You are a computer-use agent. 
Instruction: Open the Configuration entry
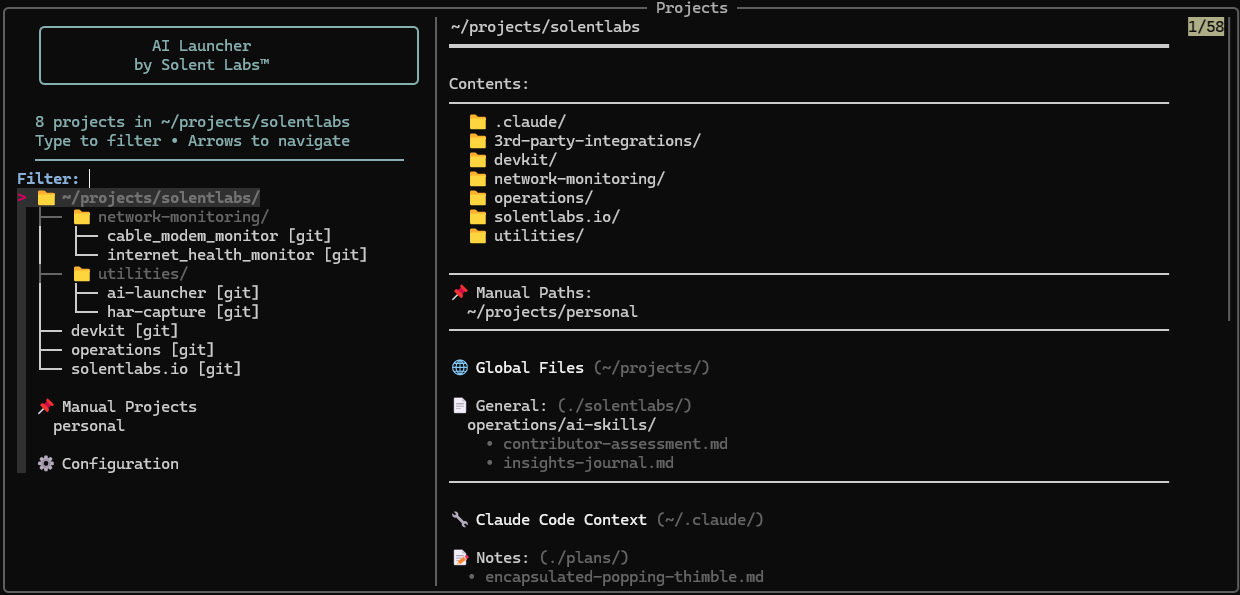[x=120, y=464]
